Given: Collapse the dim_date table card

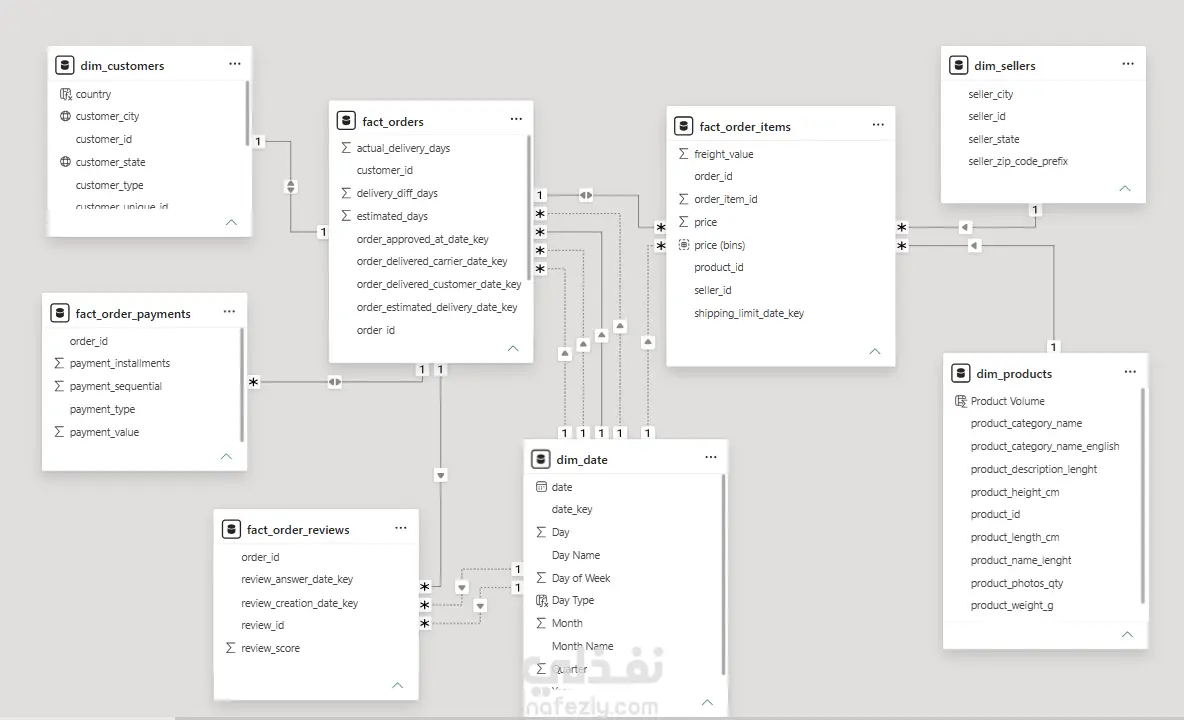Looking at the screenshot, I should (707, 703).
